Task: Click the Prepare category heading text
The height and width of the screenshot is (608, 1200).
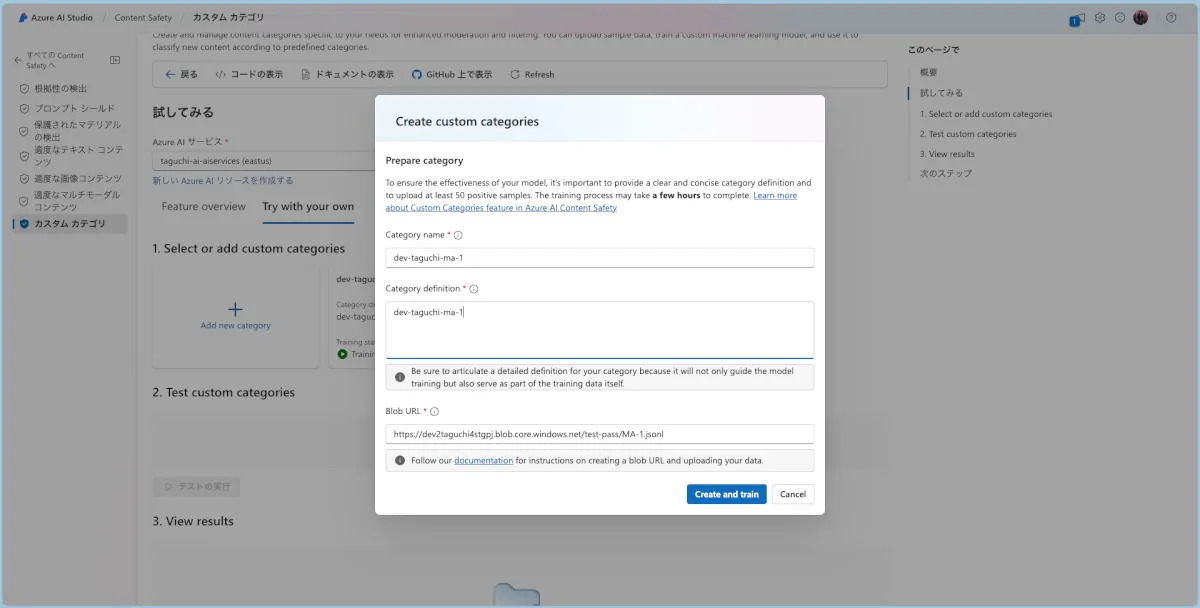Action: point(425,160)
